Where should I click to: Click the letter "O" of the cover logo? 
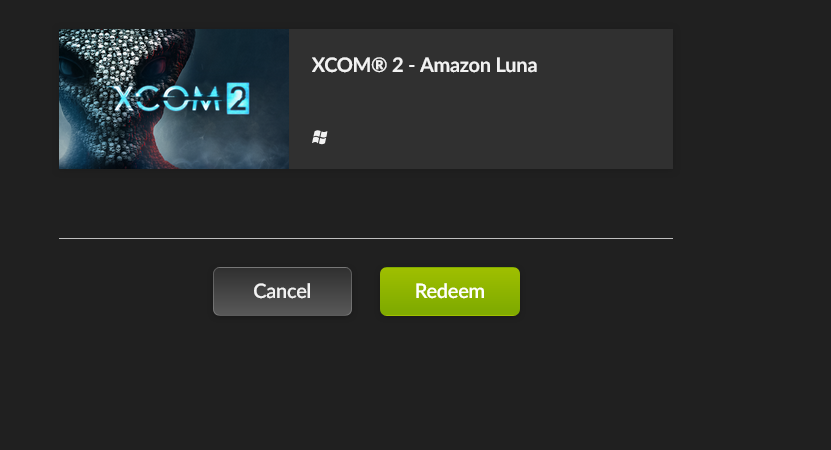[x=173, y=100]
